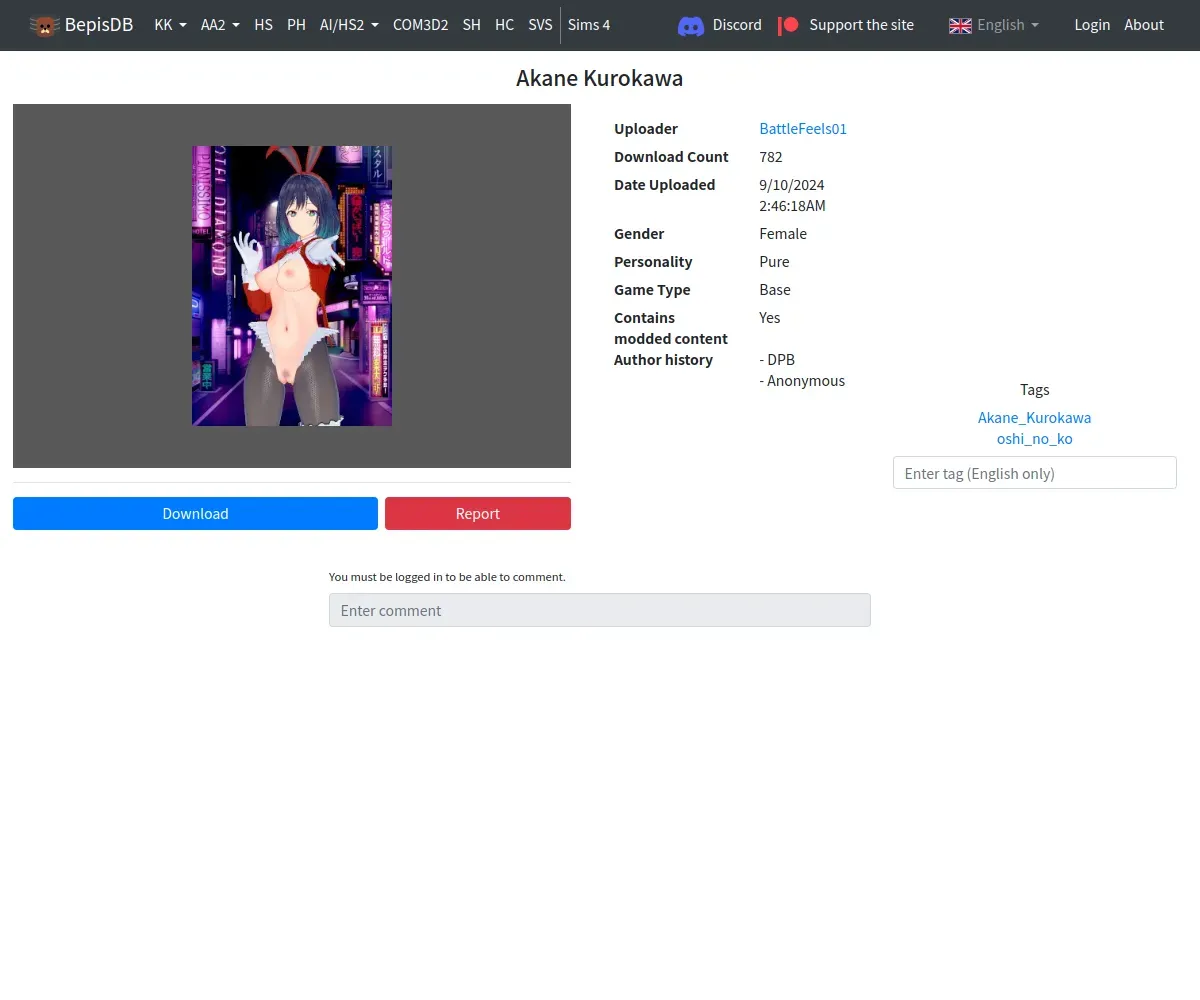The image size is (1200, 1000).
Task: Open the SVS nav item
Action: pos(540,25)
